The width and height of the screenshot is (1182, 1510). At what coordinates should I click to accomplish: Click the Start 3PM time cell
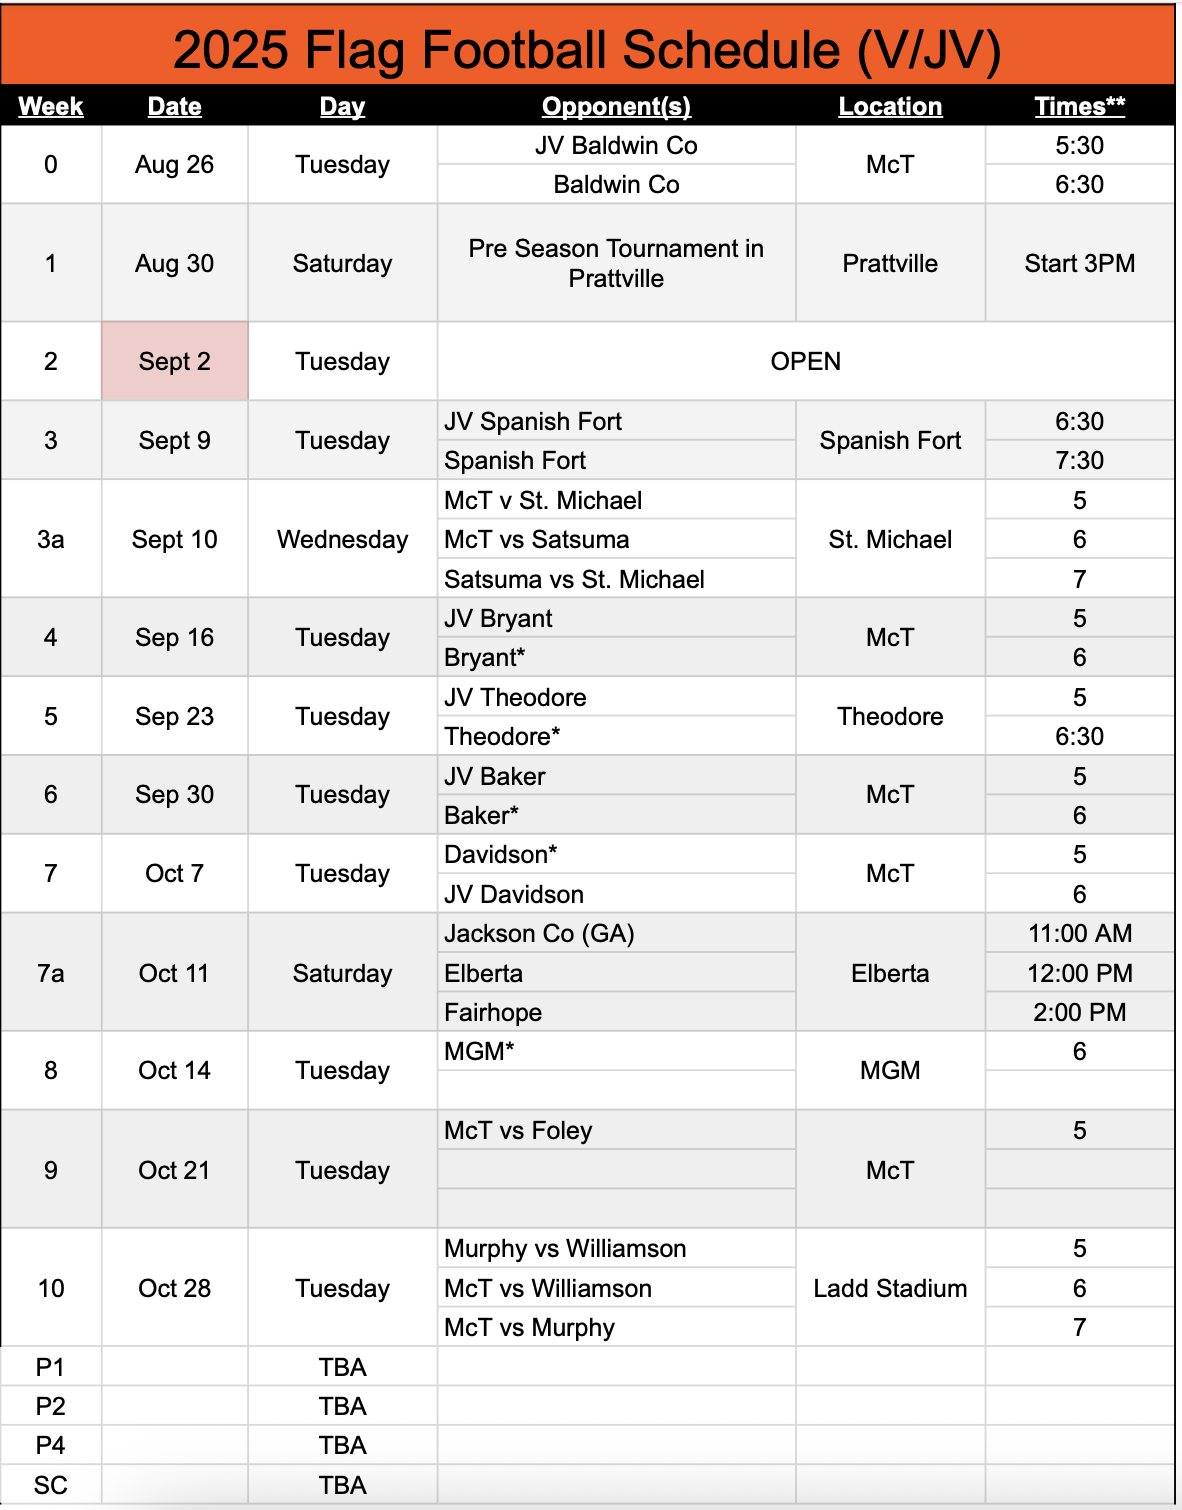pyautogui.click(x=1080, y=263)
